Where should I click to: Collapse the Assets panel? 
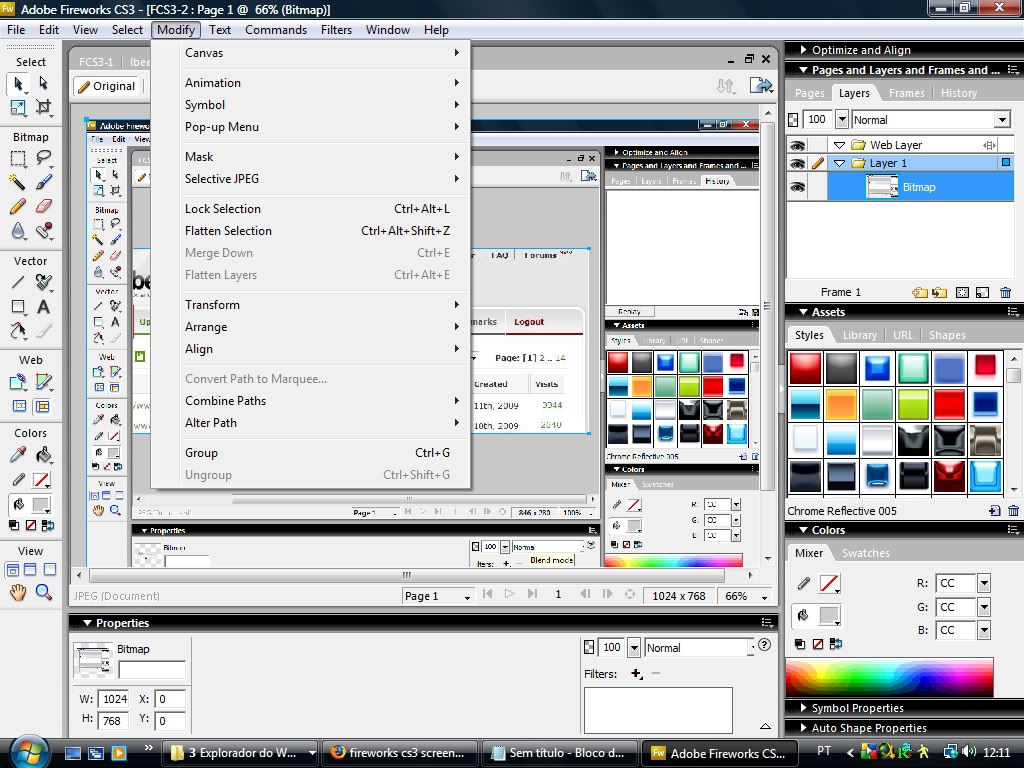coord(803,312)
